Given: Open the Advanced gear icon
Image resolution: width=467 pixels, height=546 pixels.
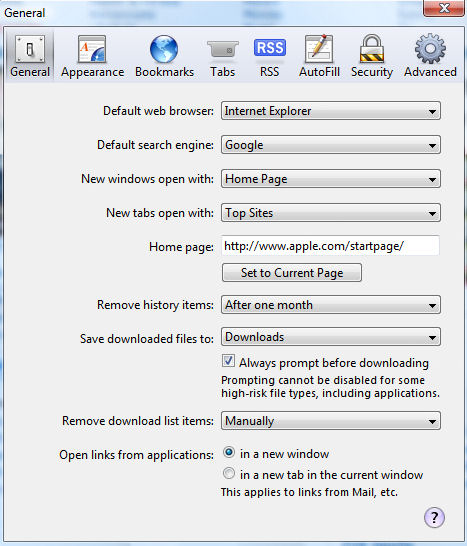Looking at the screenshot, I should click(430, 48).
